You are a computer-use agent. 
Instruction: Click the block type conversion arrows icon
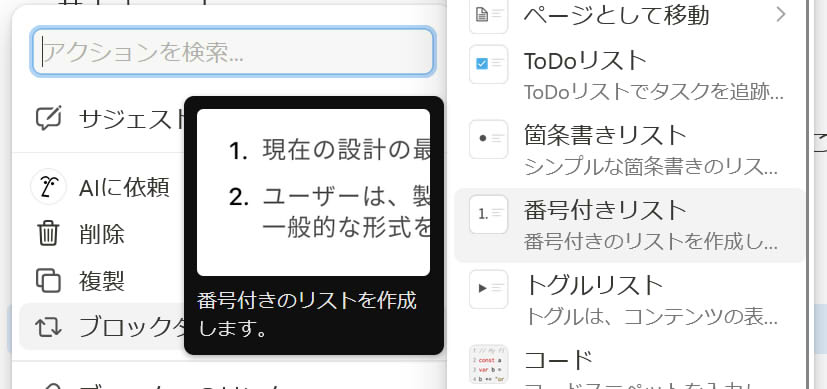[x=48, y=327]
